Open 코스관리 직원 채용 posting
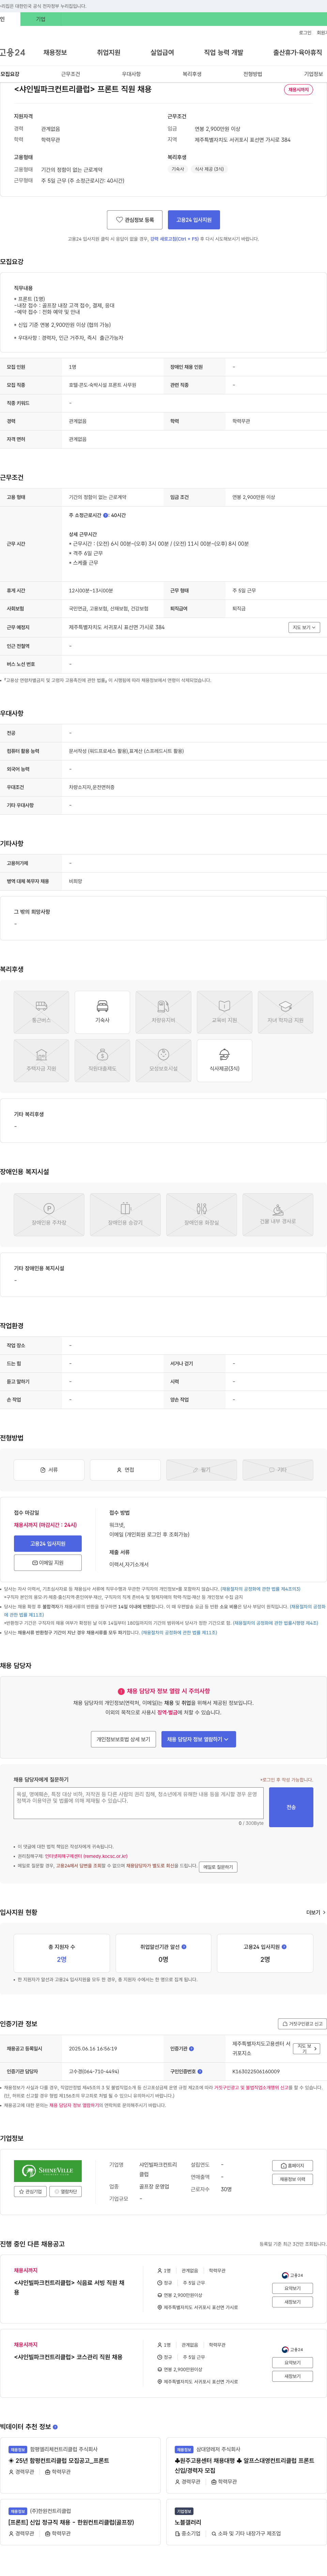Image resolution: width=327 pixels, height=2576 pixels. 68,2357
